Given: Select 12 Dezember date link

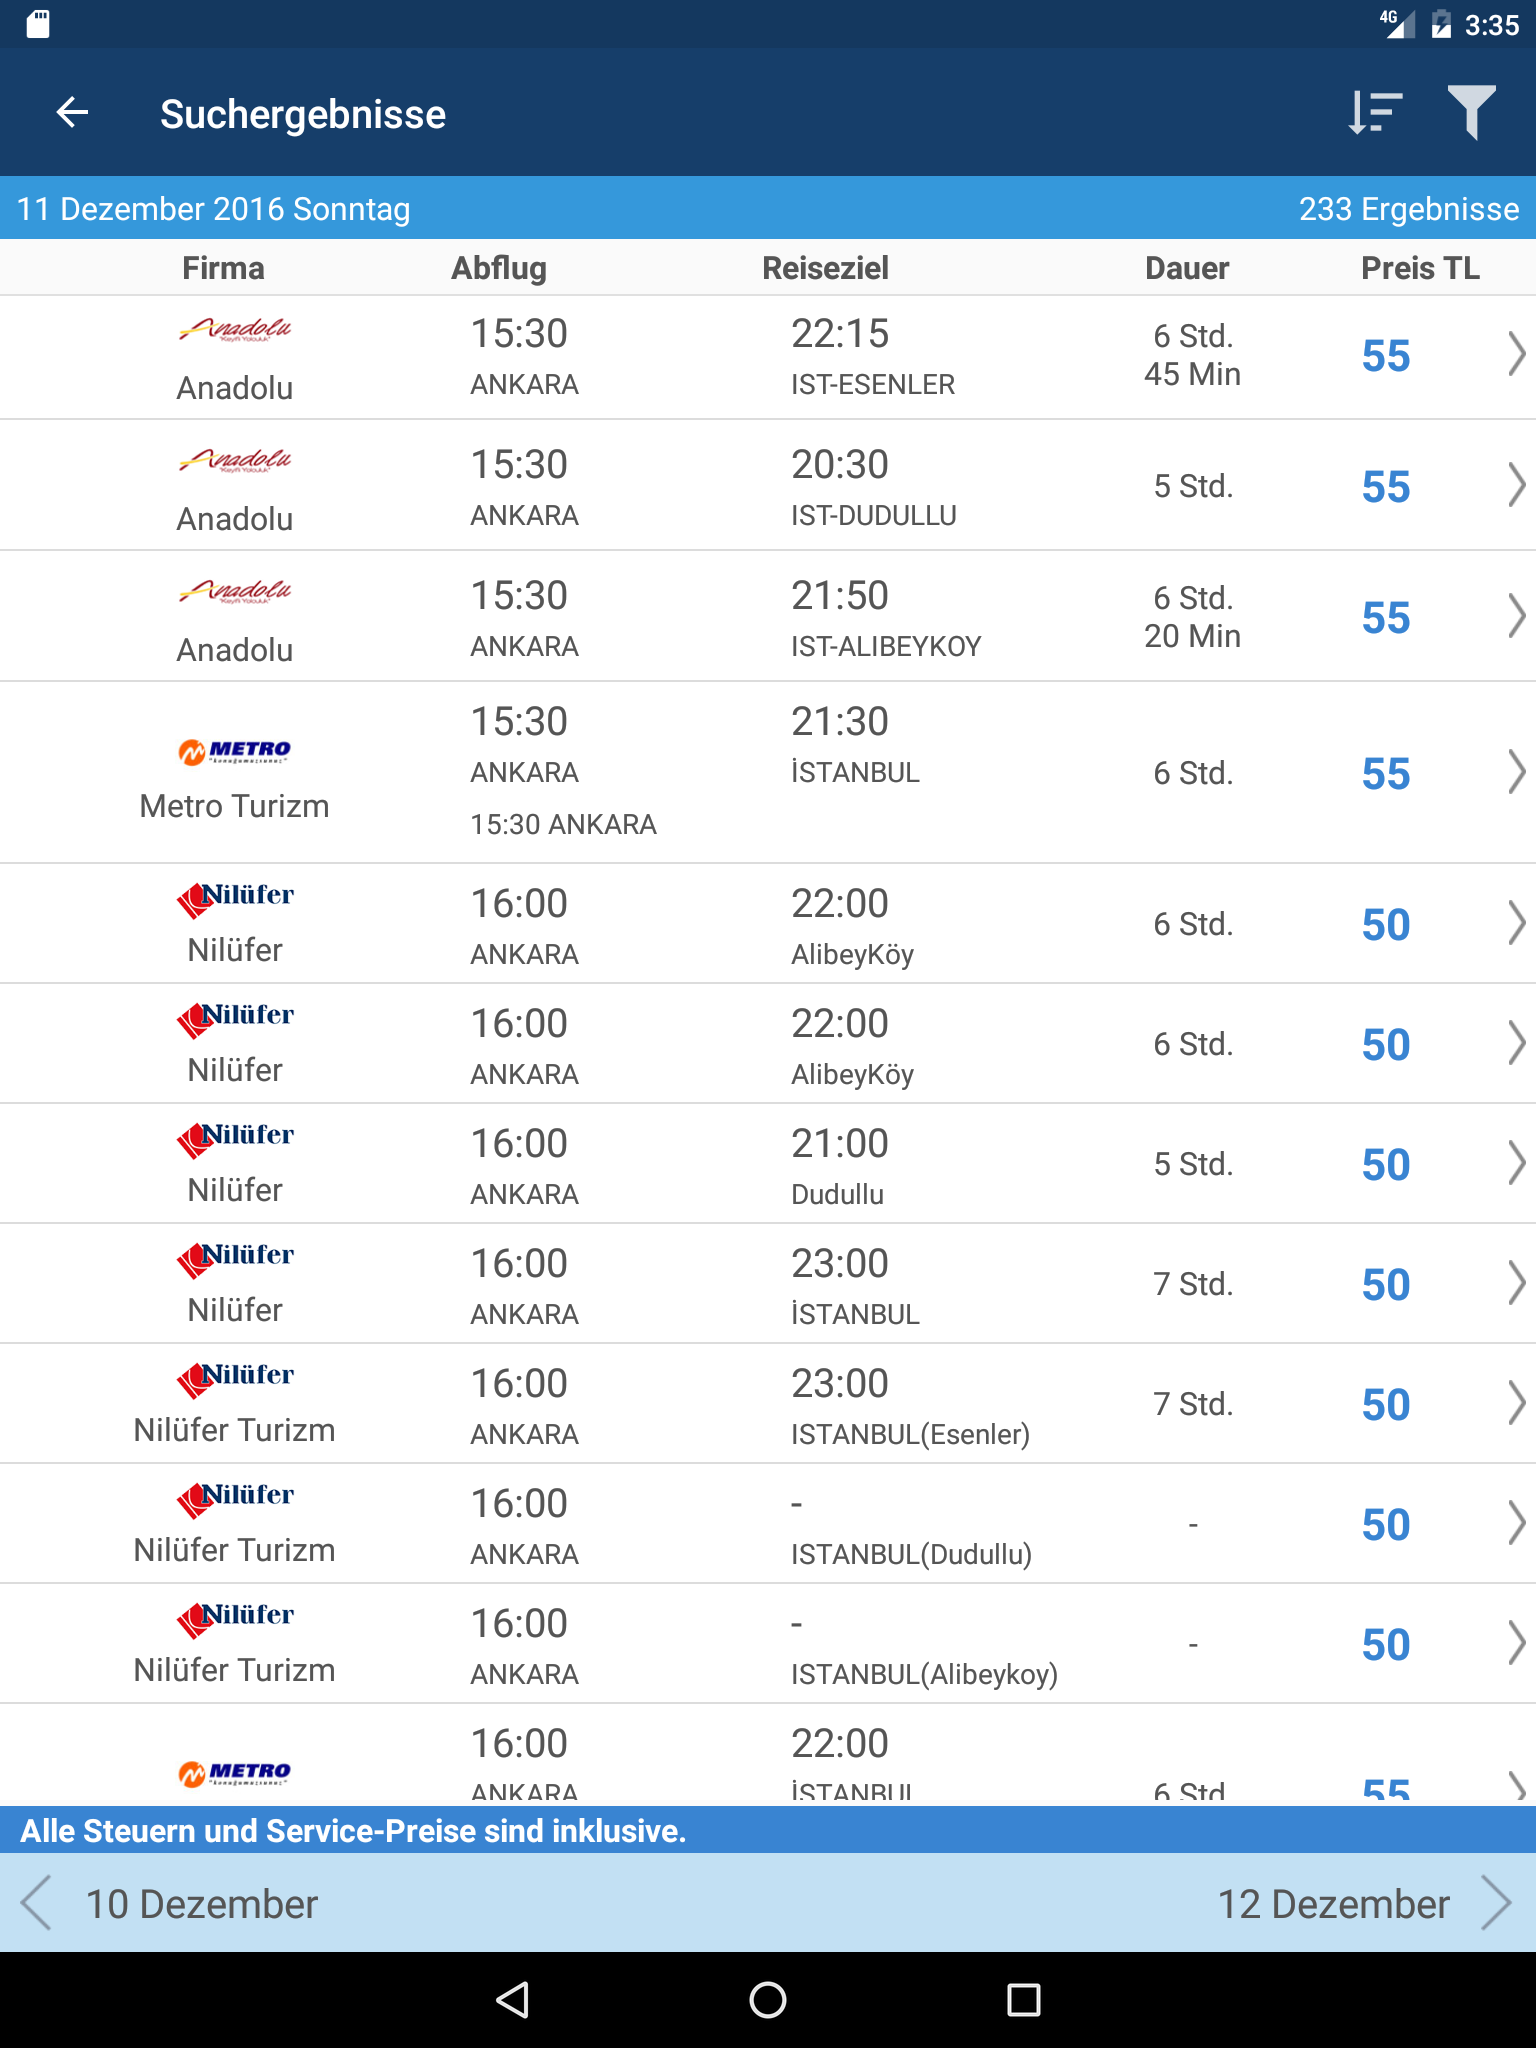Looking at the screenshot, I should [1333, 1904].
